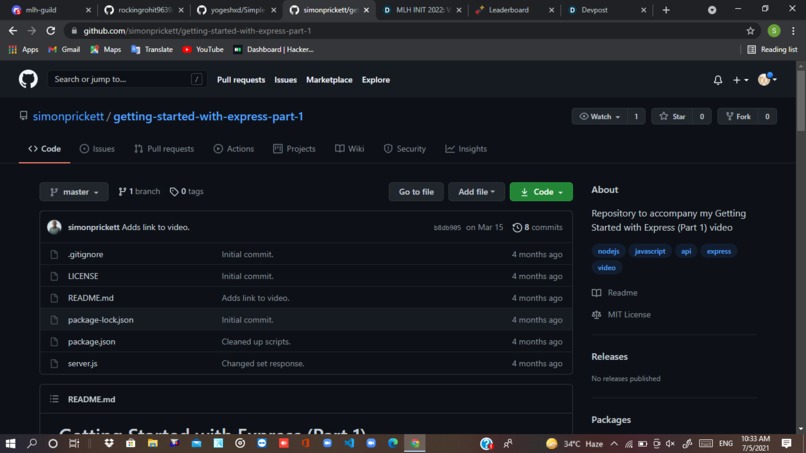Screen dimensions: 806x453
Task: Open the user avatar menu
Action: [767, 79]
